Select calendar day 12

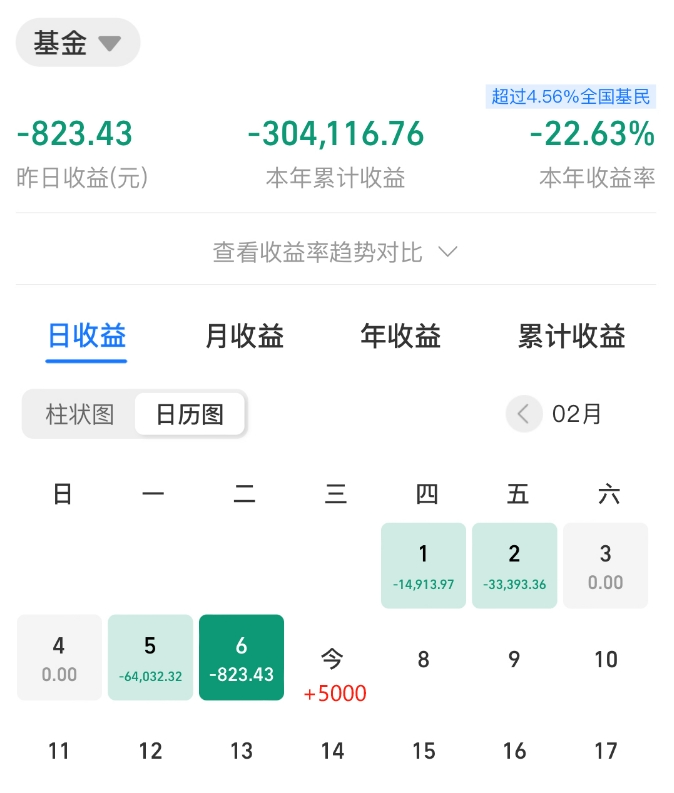[150, 751]
